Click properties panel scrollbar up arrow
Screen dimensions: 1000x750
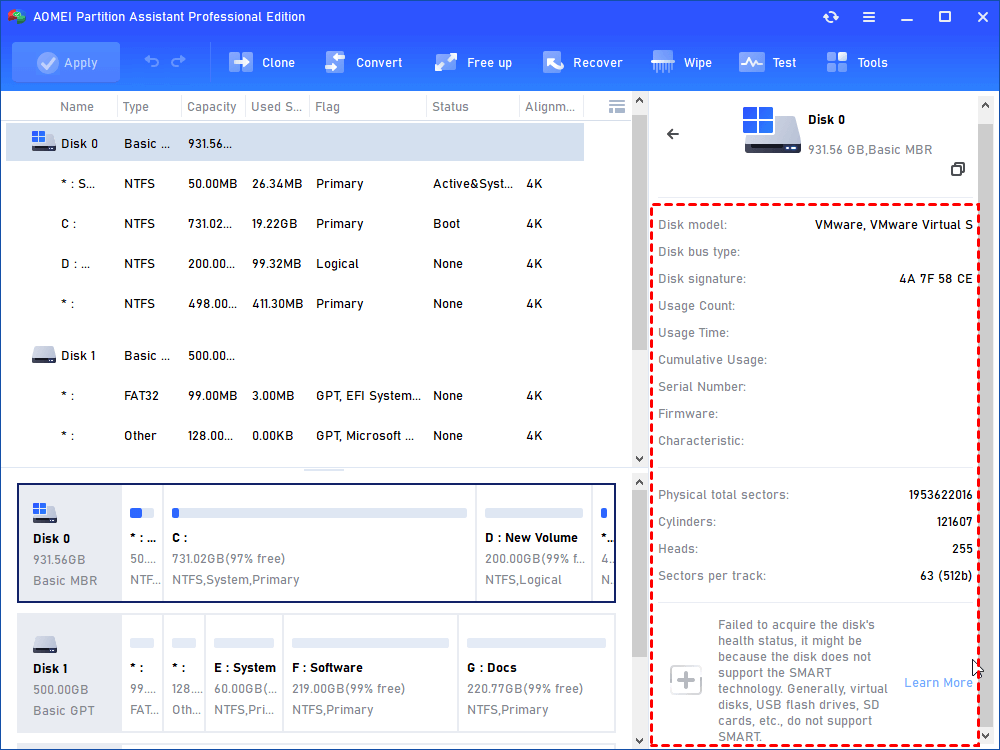point(985,105)
